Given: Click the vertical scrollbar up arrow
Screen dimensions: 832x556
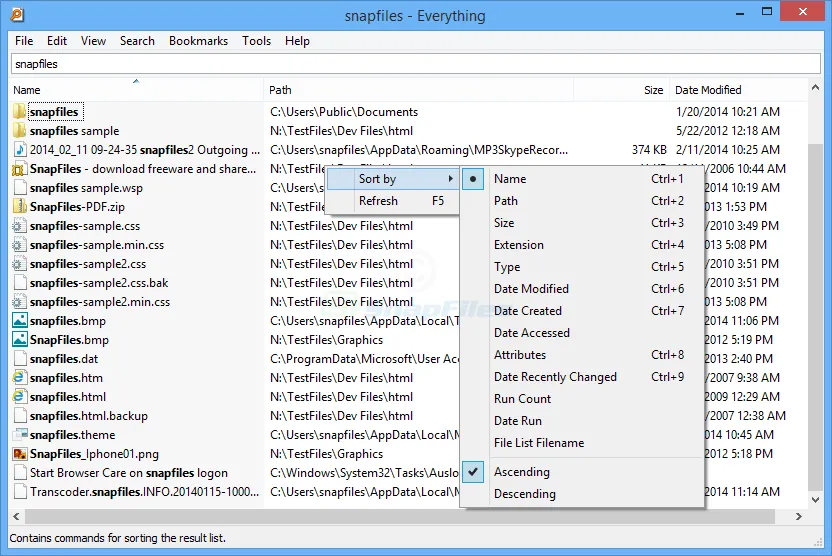Looking at the screenshot, I should click(816, 87).
